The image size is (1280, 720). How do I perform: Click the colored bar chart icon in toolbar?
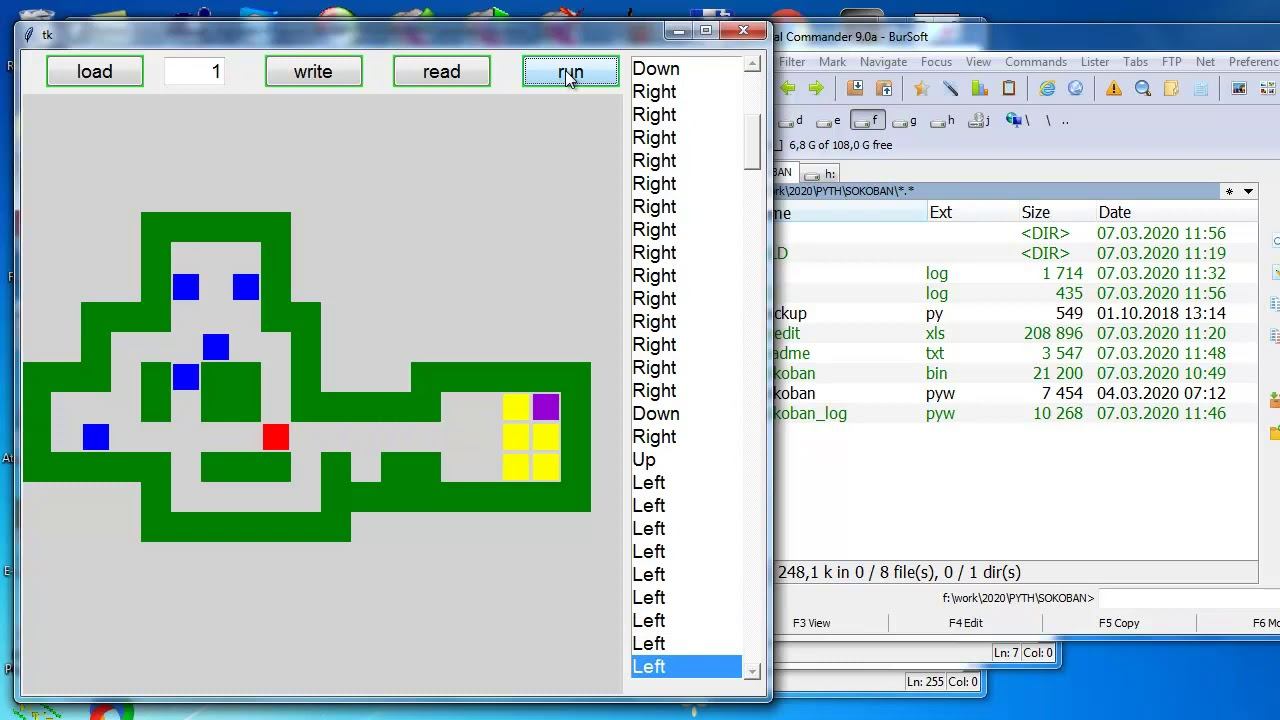pyautogui.click(x=980, y=88)
